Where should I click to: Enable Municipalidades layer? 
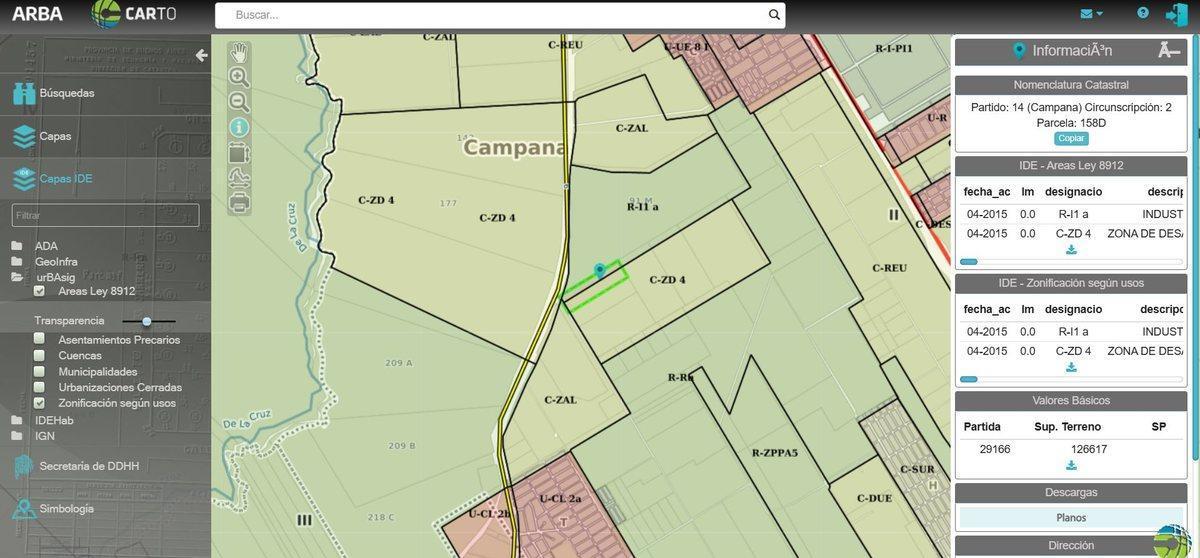[x=39, y=371]
